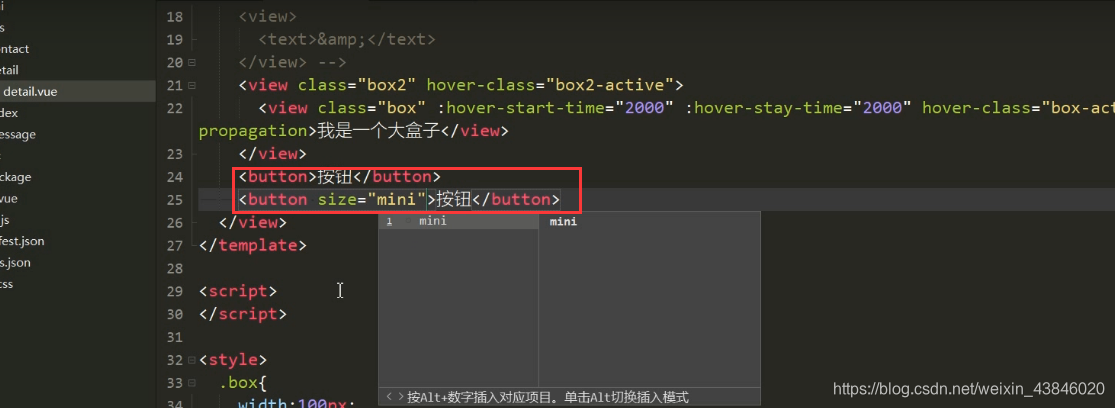Click the "box2-active" hover-class value on line 21
The width and height of the screenshot is (1115, 408).
609,86
